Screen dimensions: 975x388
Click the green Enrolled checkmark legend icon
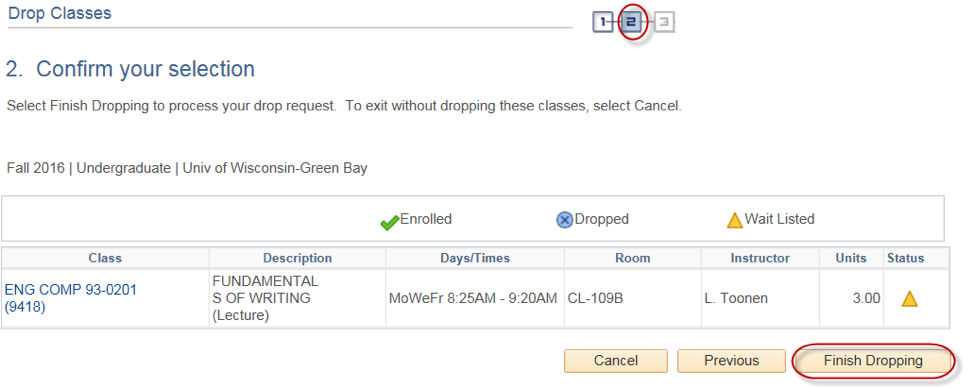point(389,221)
